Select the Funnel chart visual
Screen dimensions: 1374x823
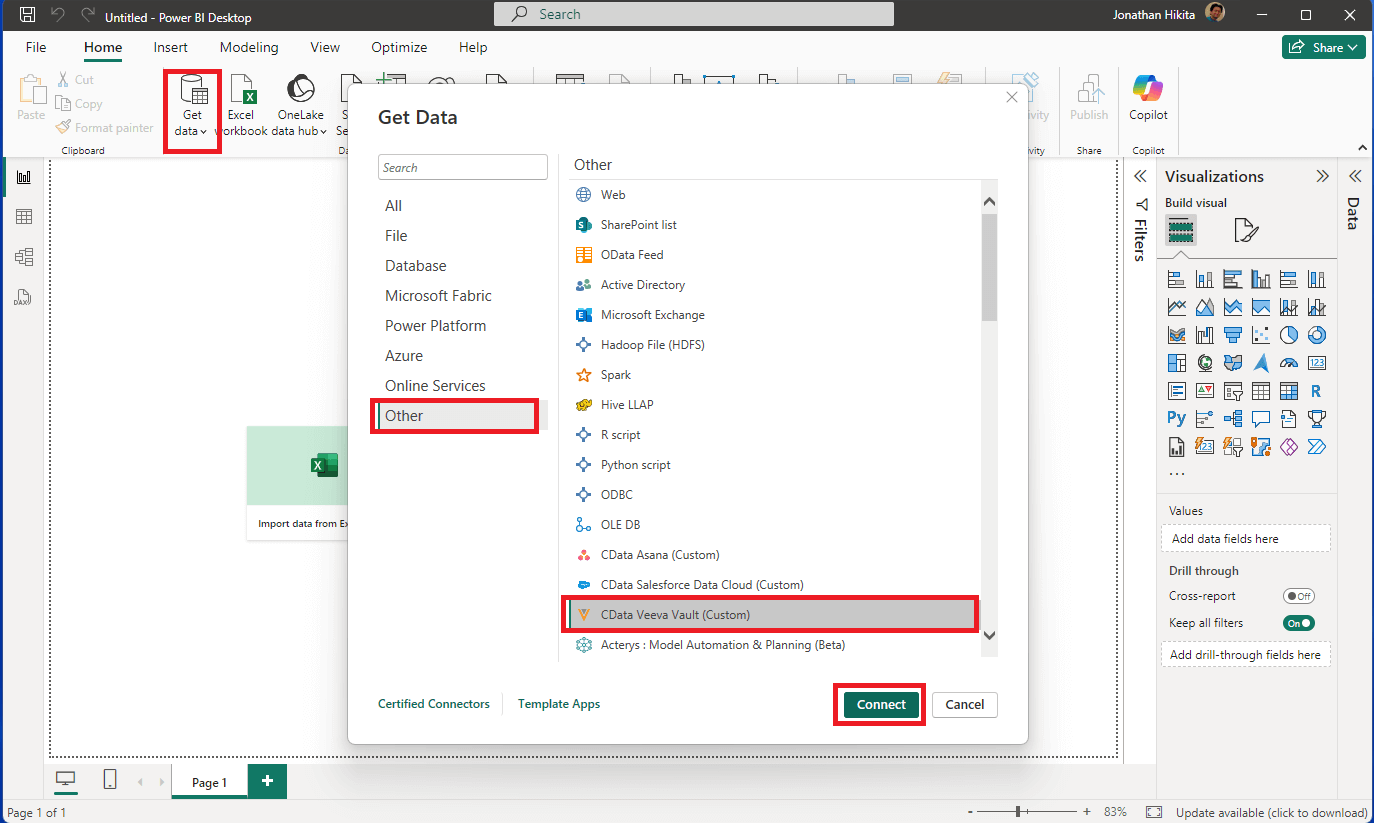point(1233,335)
